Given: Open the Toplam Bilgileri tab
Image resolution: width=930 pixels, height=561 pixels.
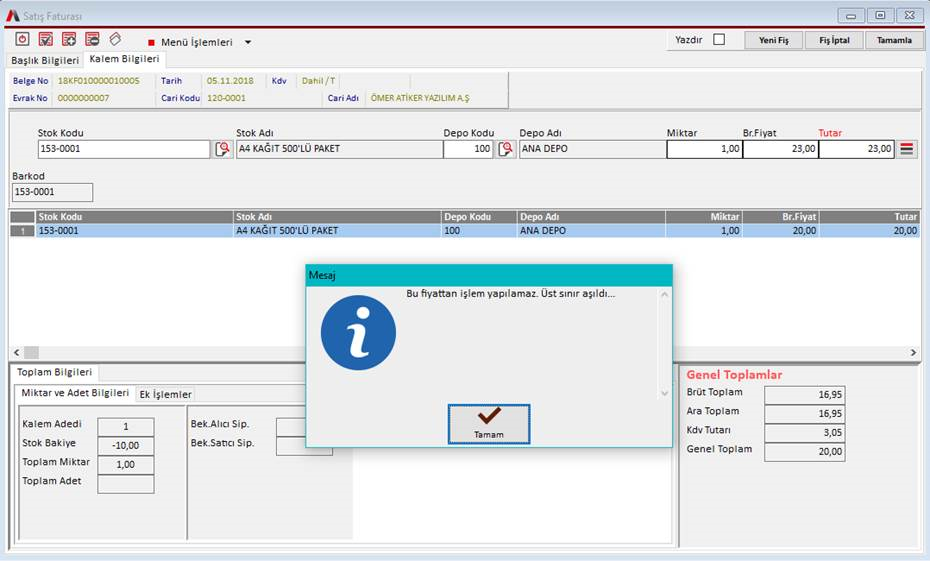Looking at the screenshot, I should tap(54, 372).
